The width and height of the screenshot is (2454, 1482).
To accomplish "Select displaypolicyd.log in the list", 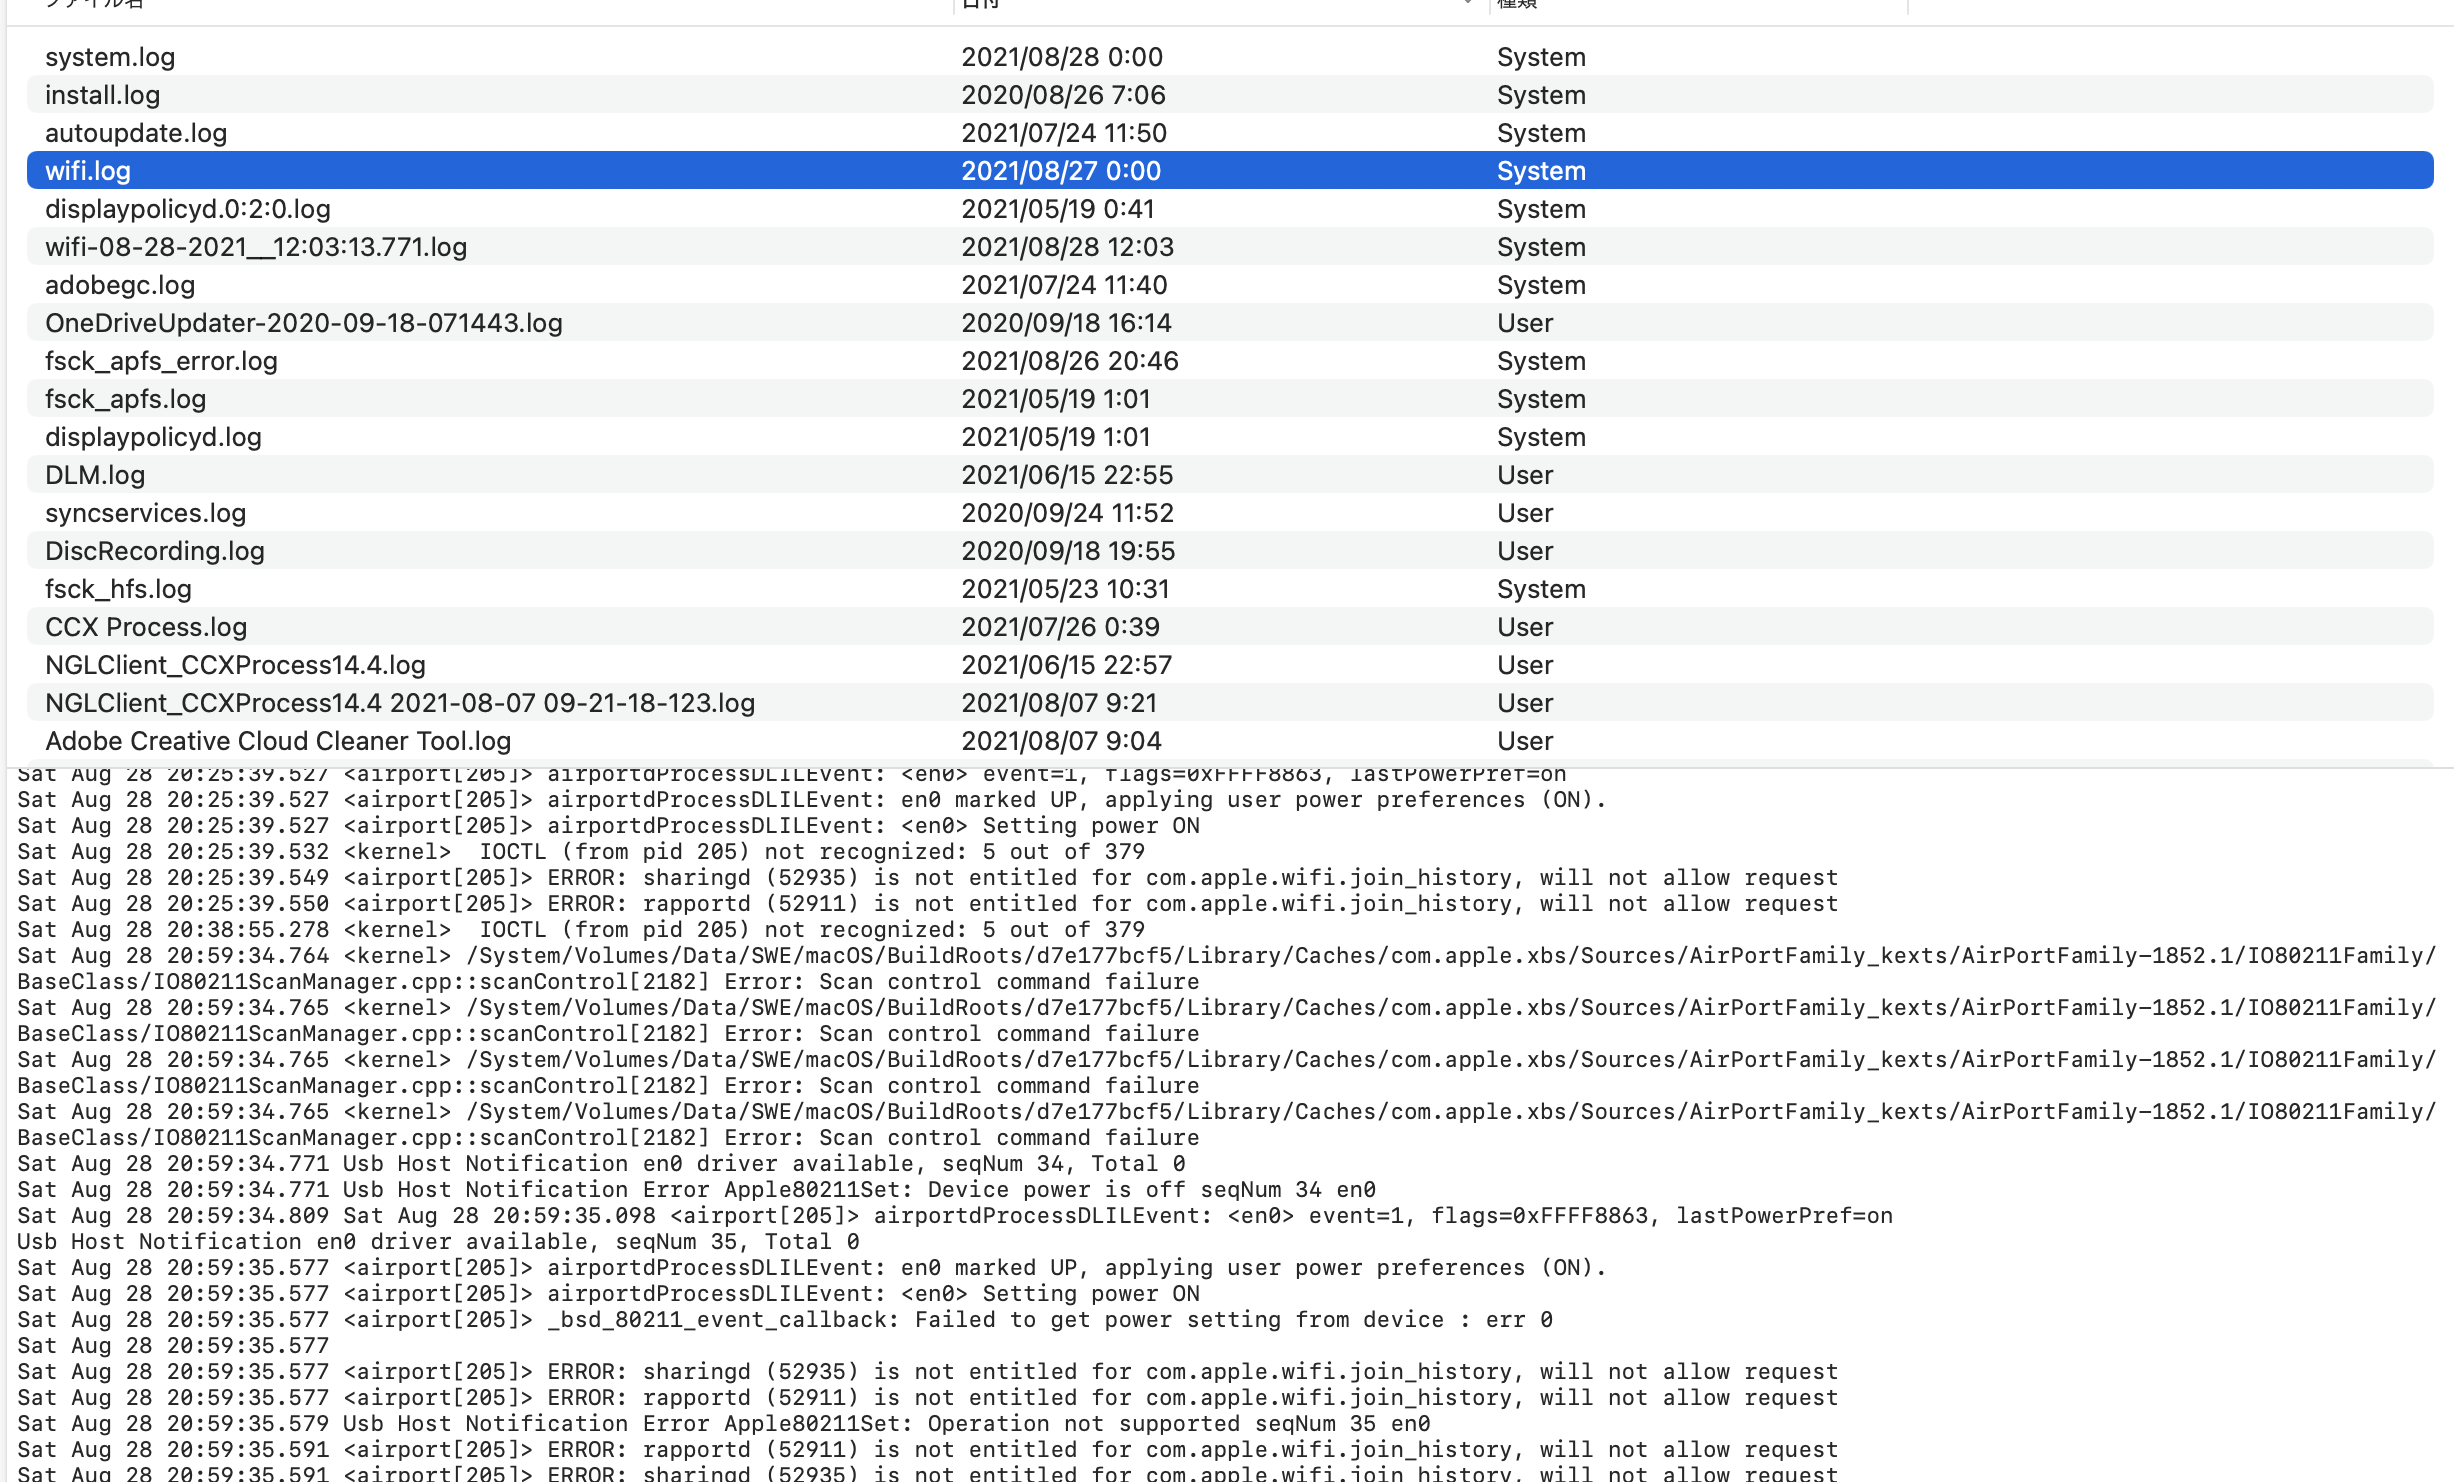I will 153,437.
